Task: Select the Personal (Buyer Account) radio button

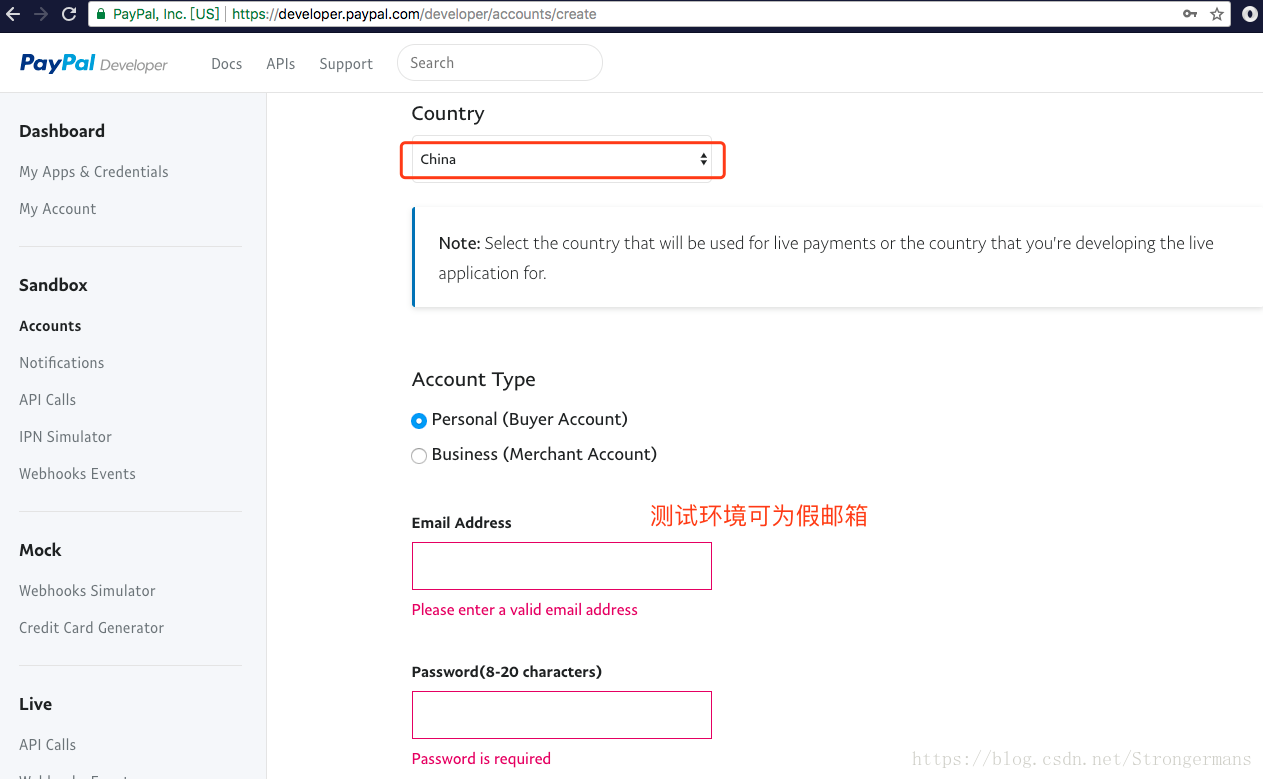Action: click(x=419, y=421)
